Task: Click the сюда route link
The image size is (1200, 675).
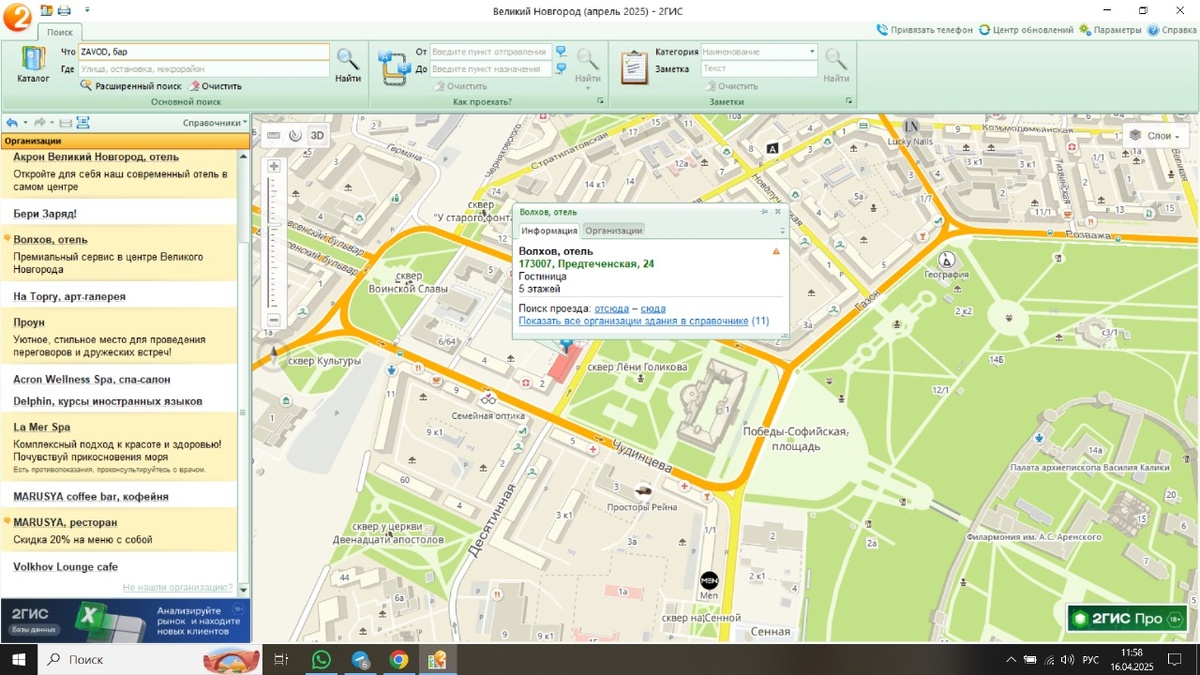Action: (x=653, y=309)
